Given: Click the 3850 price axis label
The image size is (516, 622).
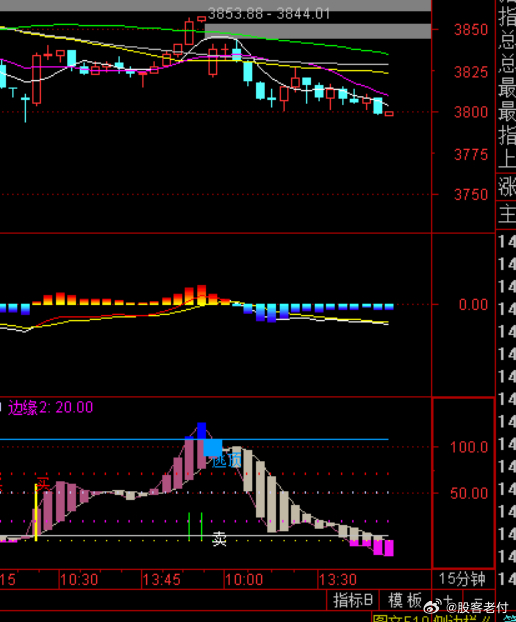Looking at the screenshot, I should (x=471, y=30).
